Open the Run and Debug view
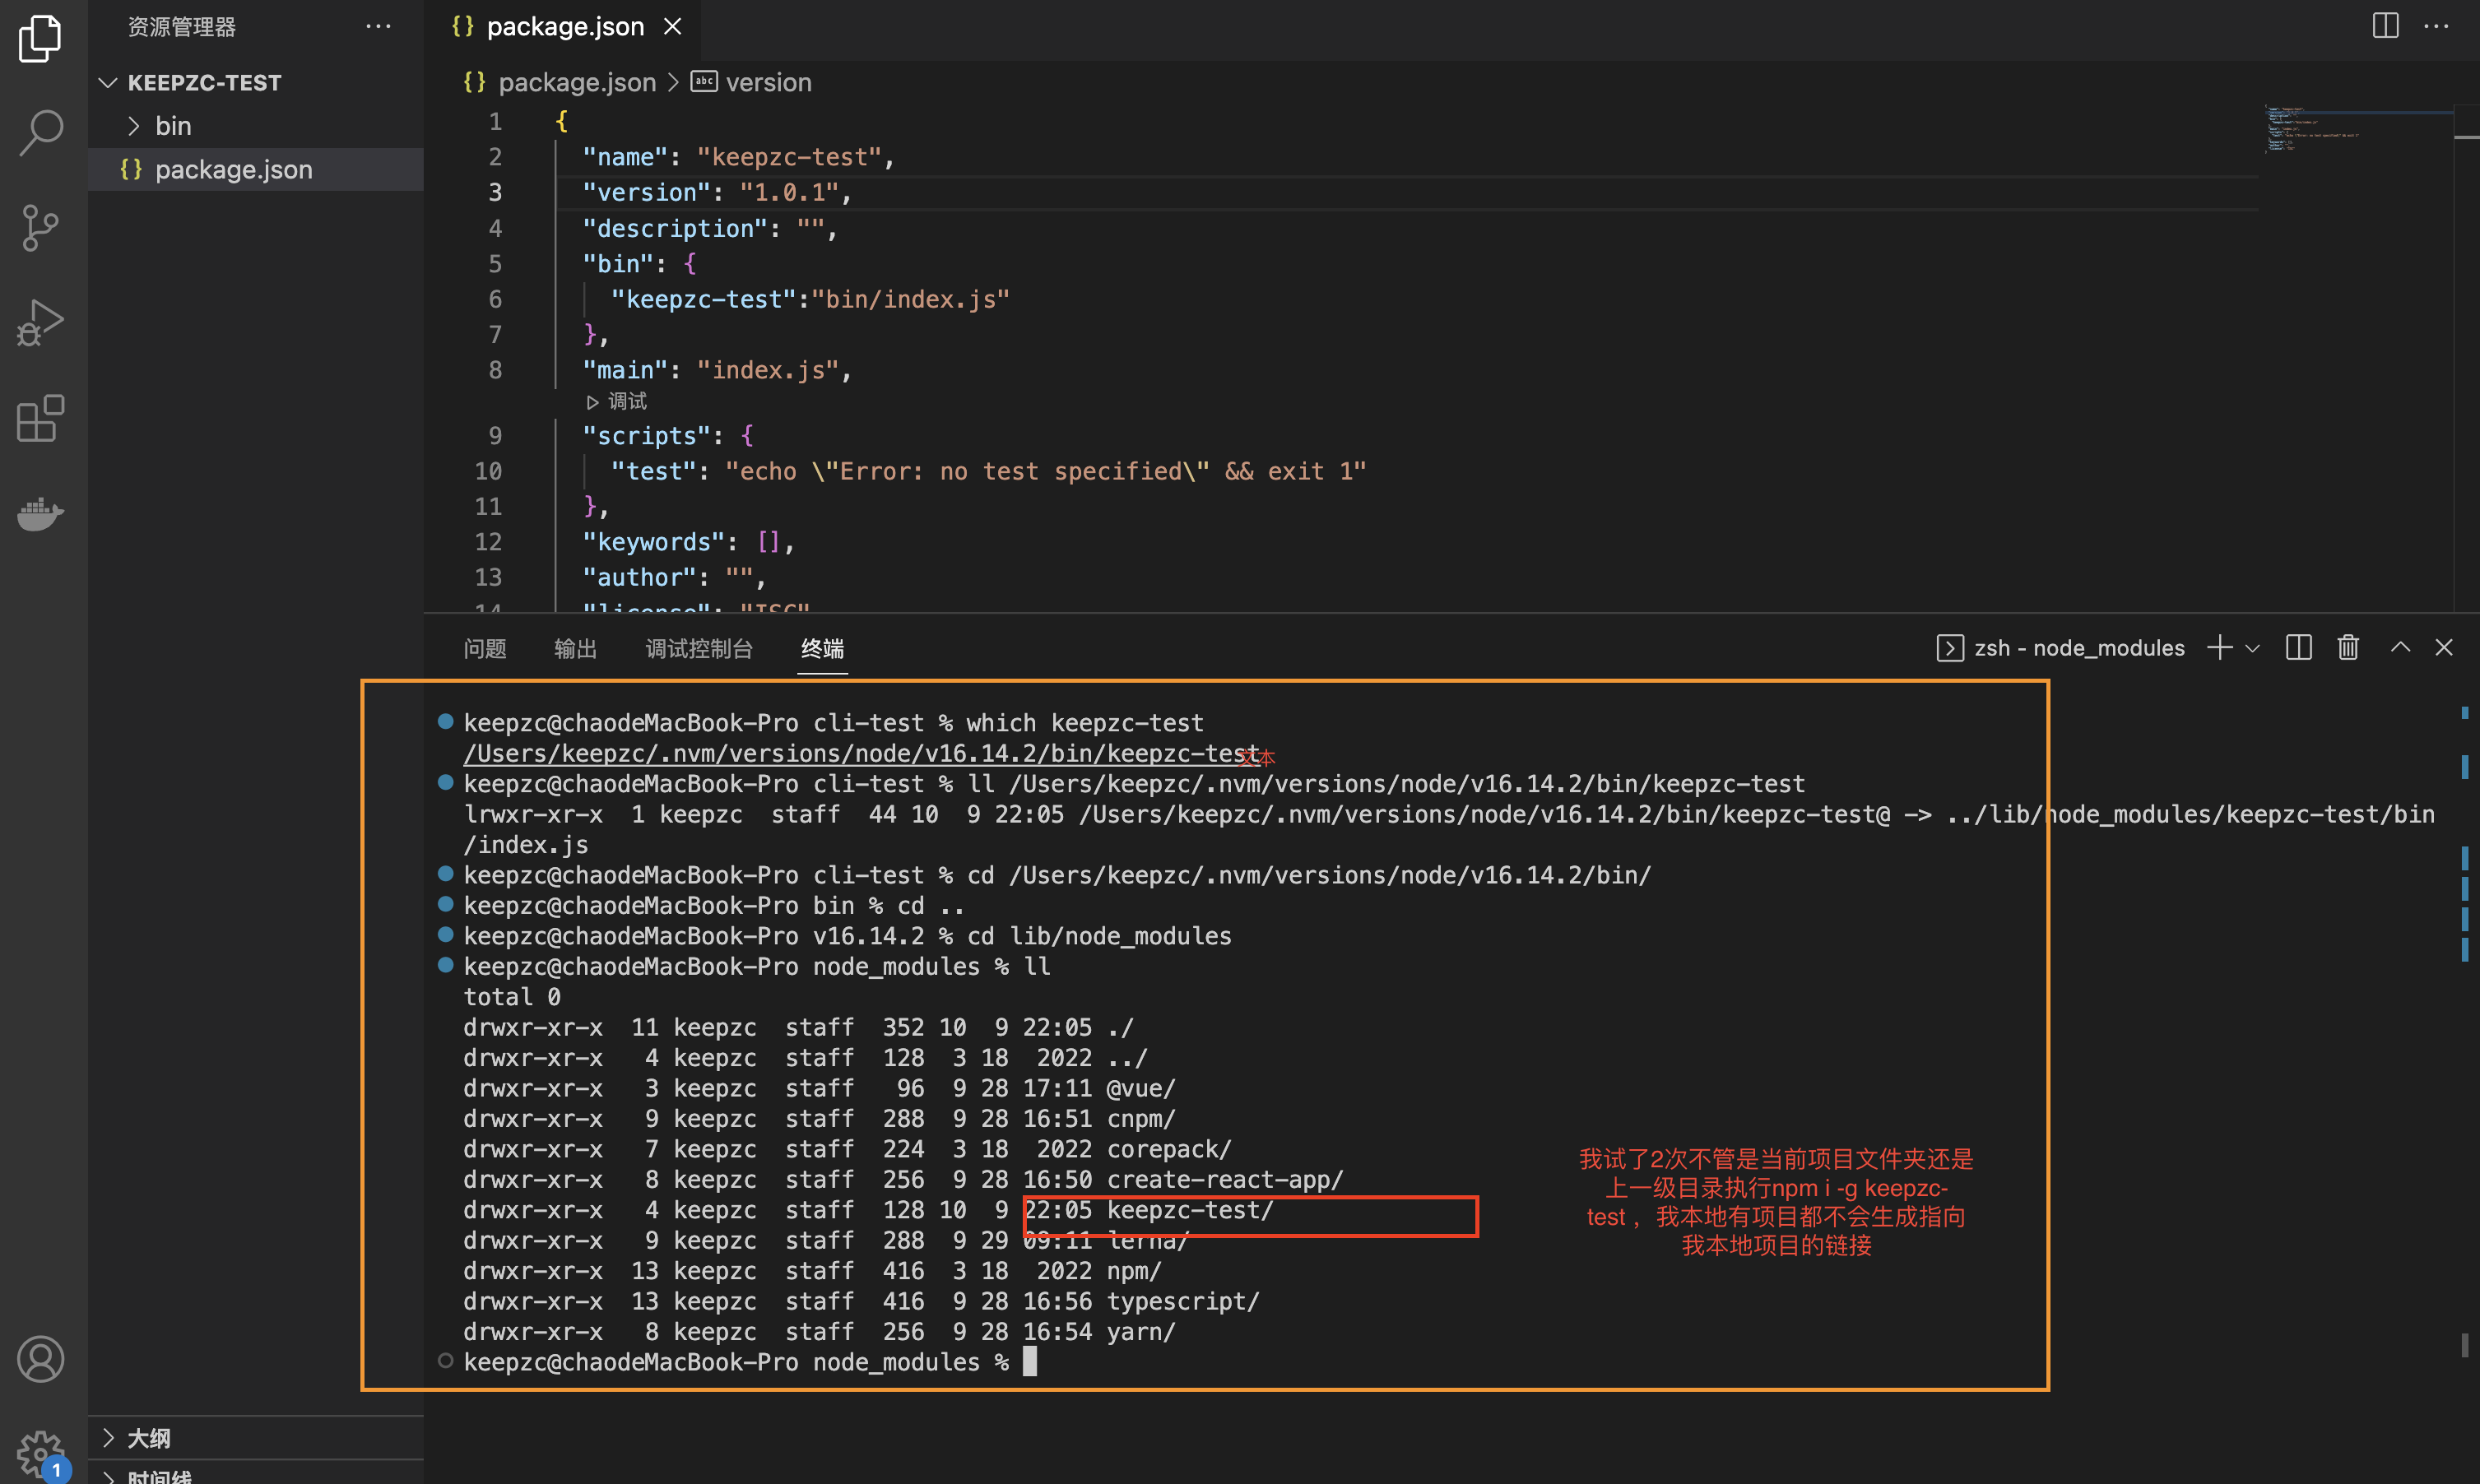Image resolution: width=2480 pixels, height=1484 pixels. pyautogui.click(x=40, y=323)
